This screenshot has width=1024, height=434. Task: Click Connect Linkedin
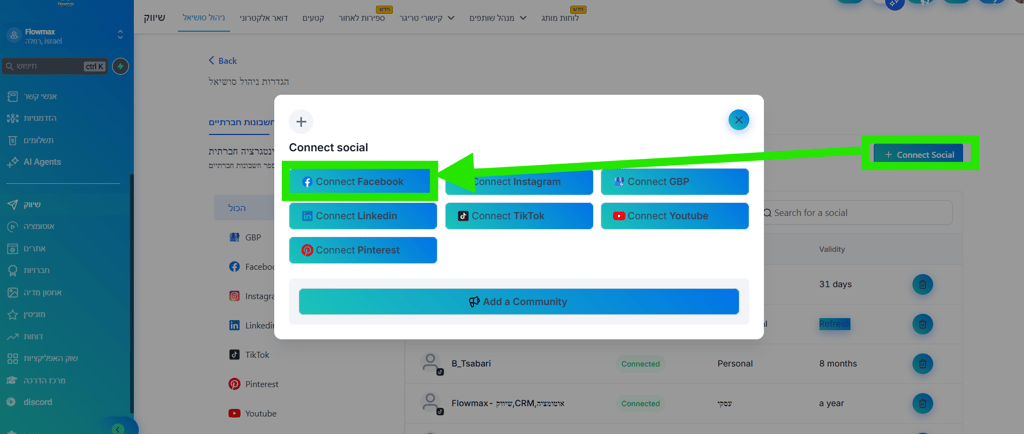[362, 216]
